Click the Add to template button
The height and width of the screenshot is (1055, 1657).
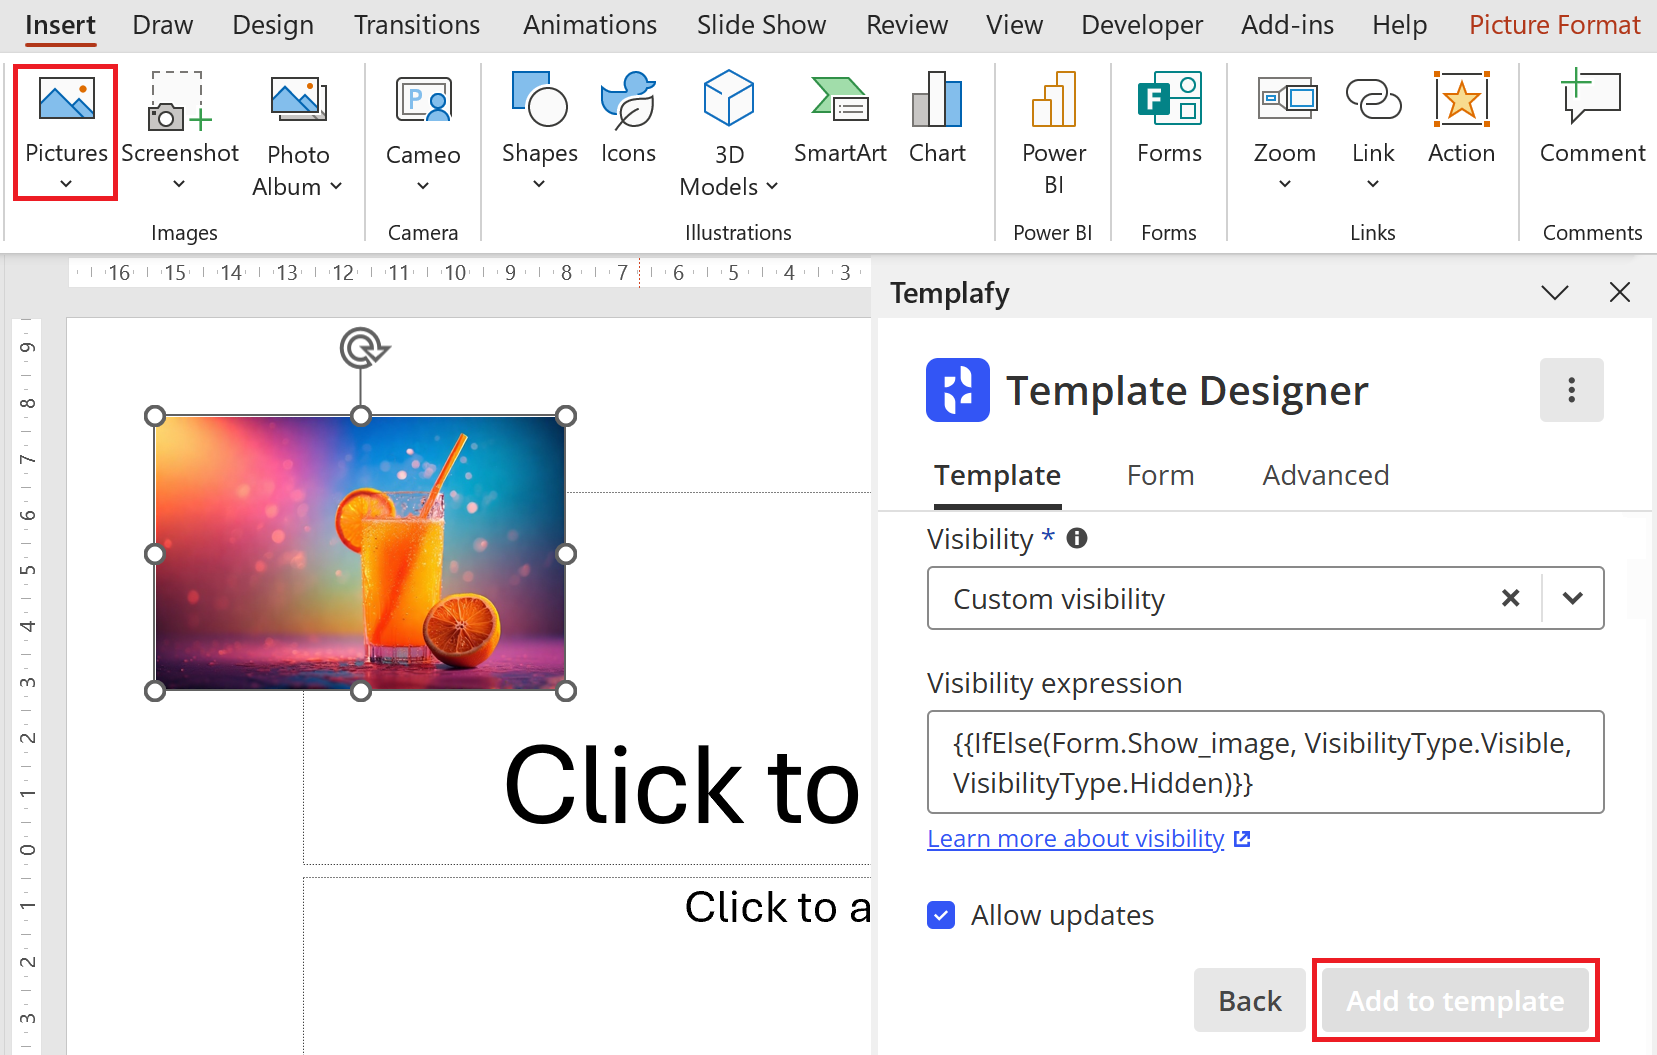click(x=1454, y=1000)
